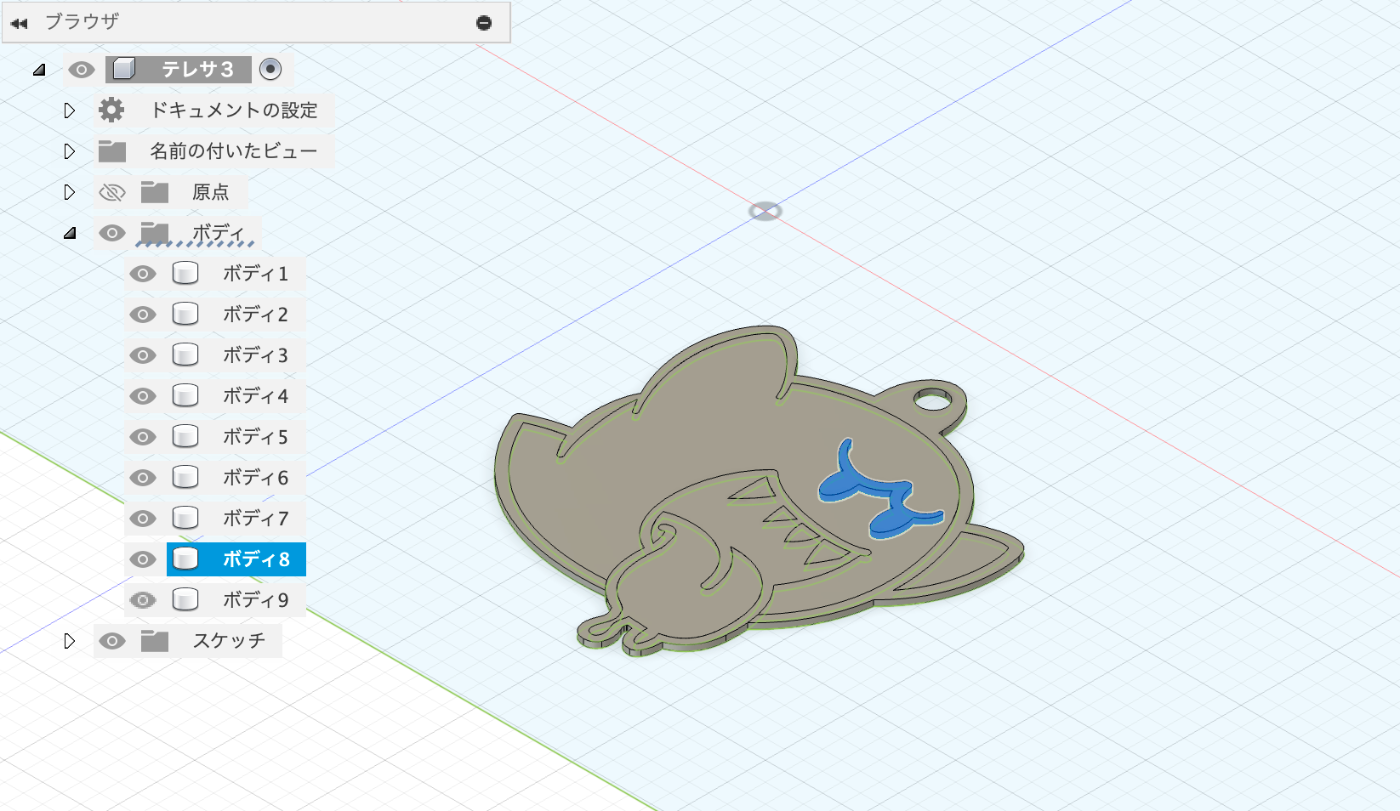Hide ボディ7 with its eye icon
Image resolution: width=1400 pixels, height=811 pixels.
coord(143,518)
